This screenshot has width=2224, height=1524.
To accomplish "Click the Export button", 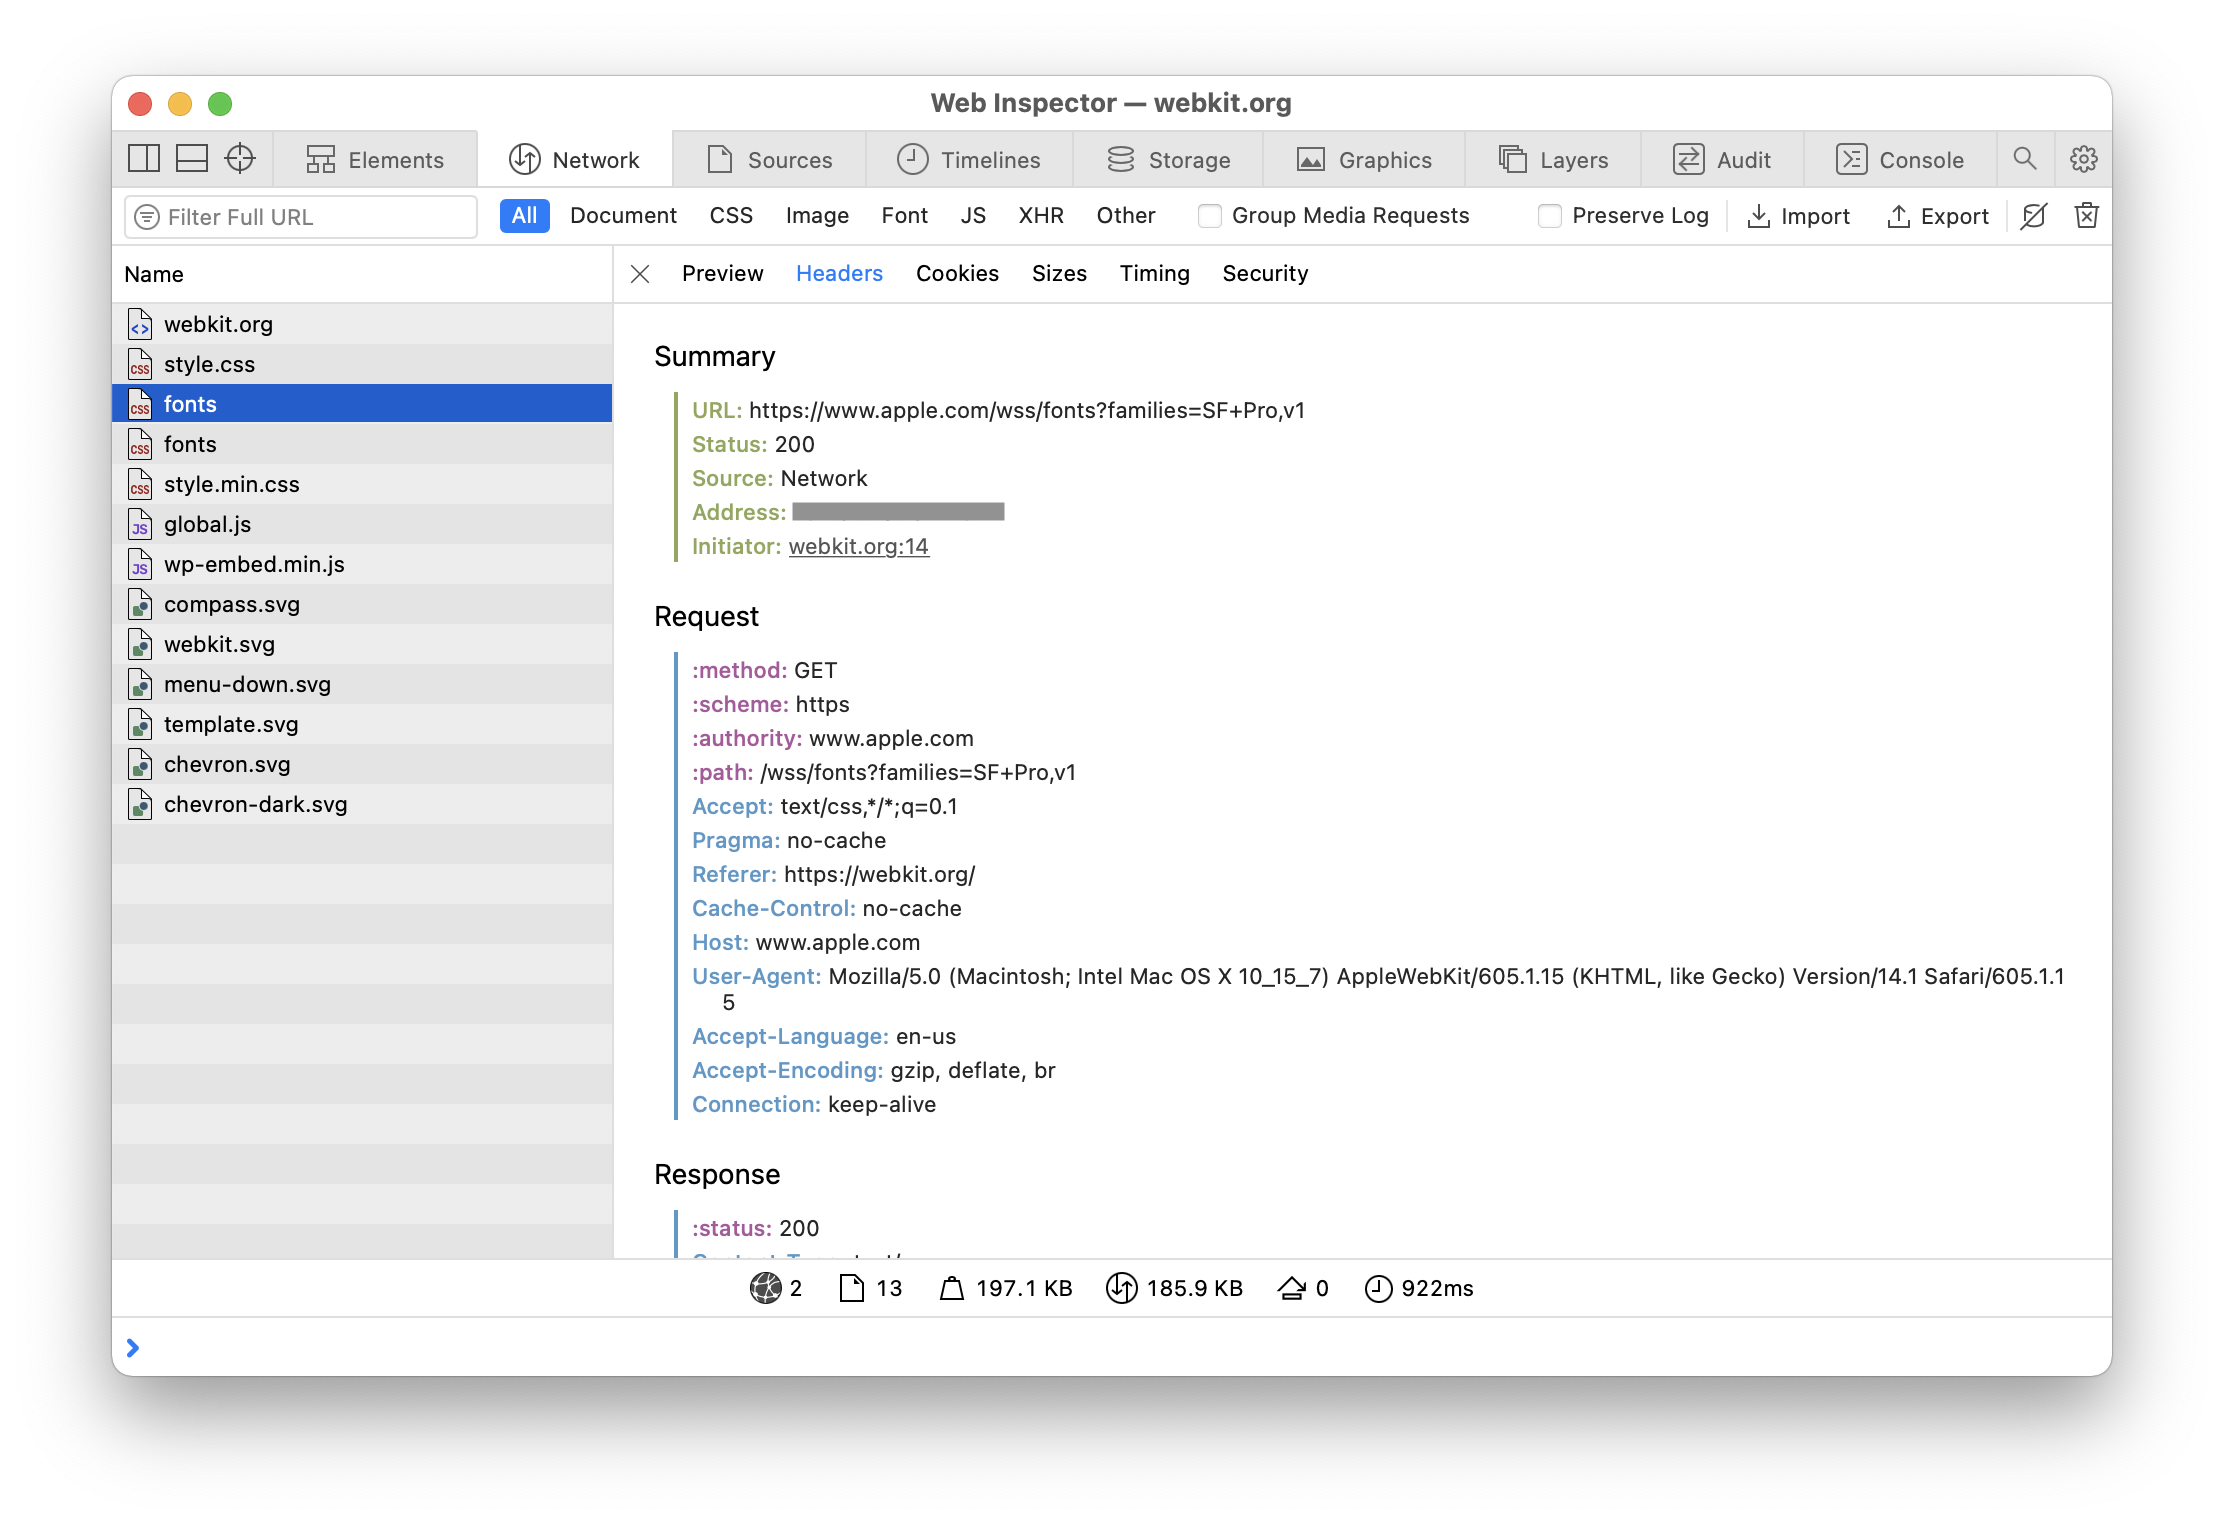I will [1937, 216].
